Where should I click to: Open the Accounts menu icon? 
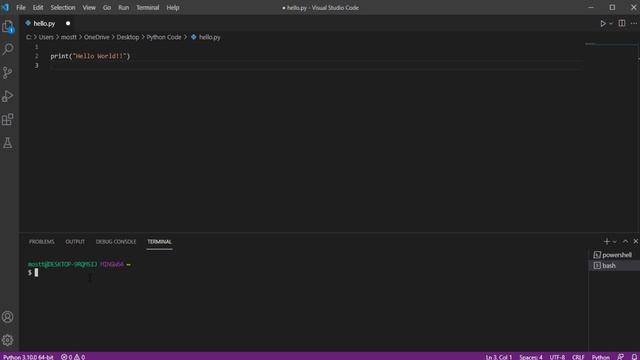[8, 317]
